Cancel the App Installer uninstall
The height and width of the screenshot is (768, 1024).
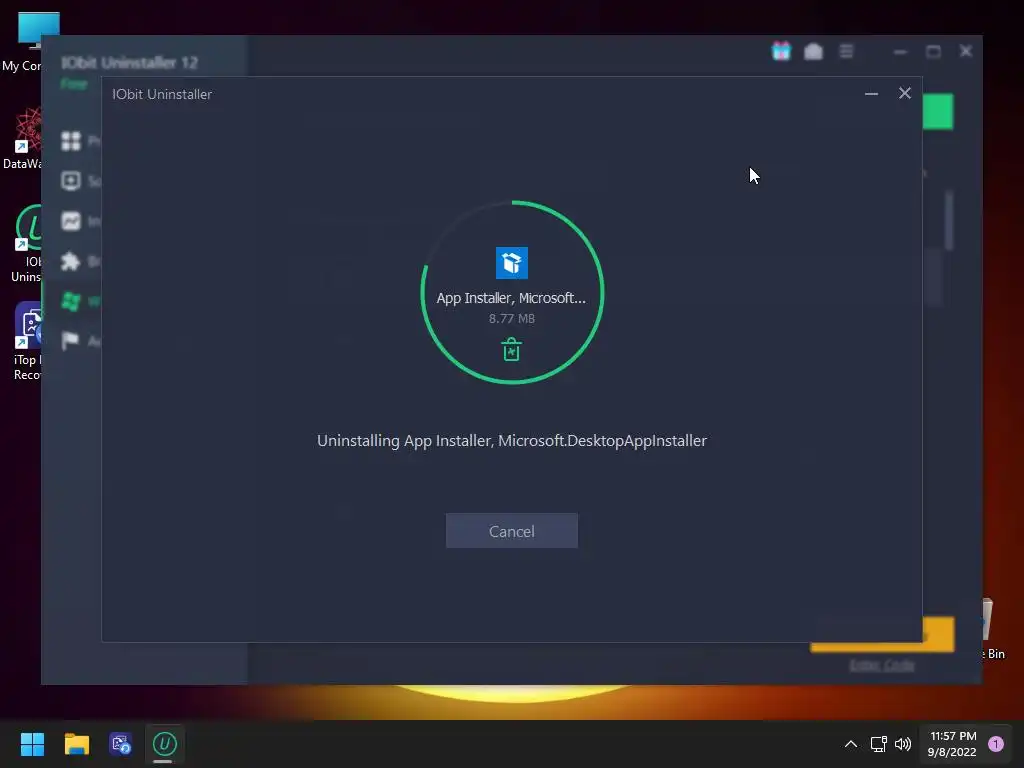[x=511, y=531]
